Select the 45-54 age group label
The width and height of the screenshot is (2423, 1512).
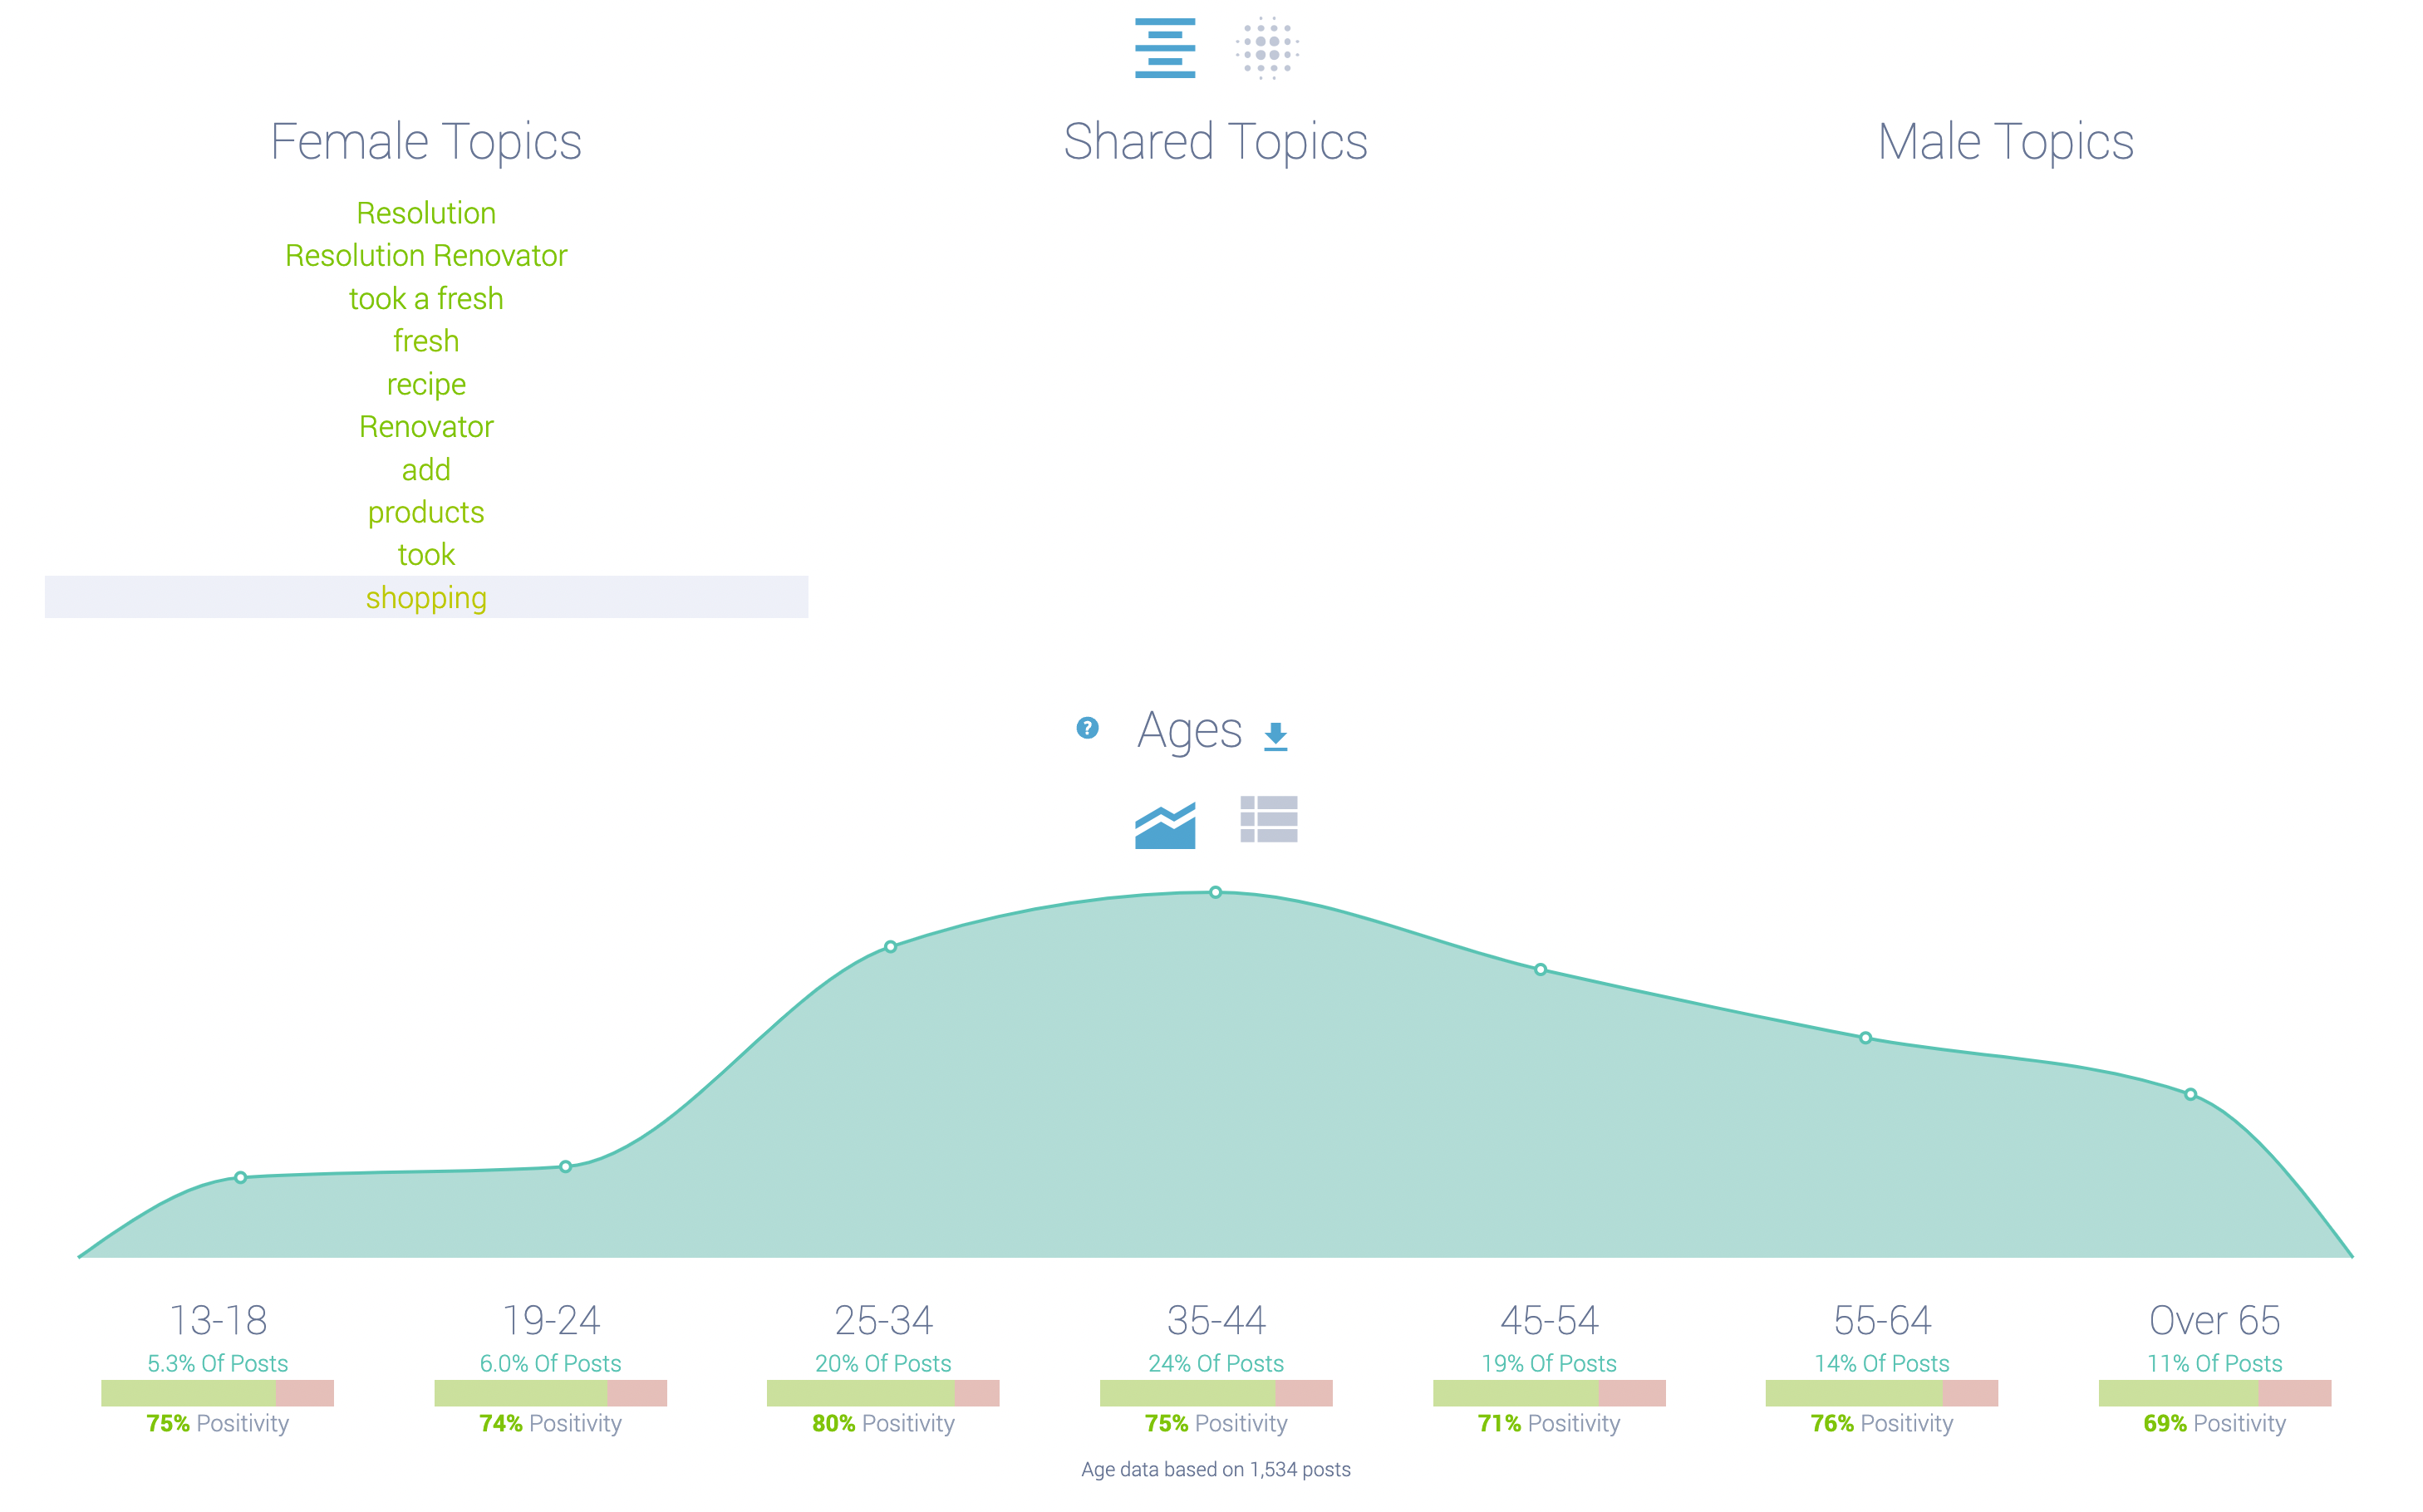[x=1549, y=1321]
